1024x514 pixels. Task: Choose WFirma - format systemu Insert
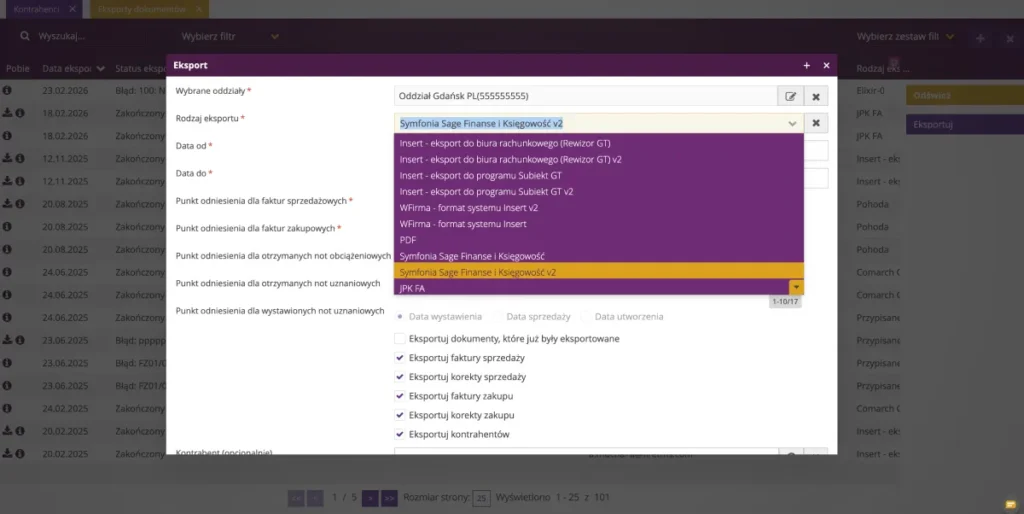tap(598, 224)
